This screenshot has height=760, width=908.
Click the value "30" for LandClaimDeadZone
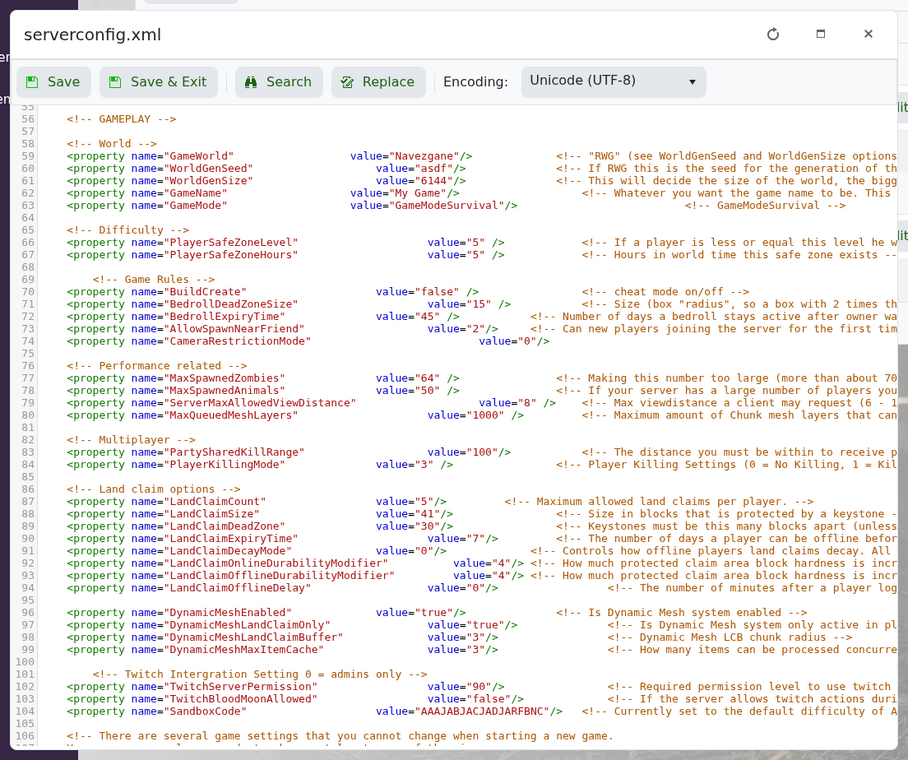(x=427, y=527)
